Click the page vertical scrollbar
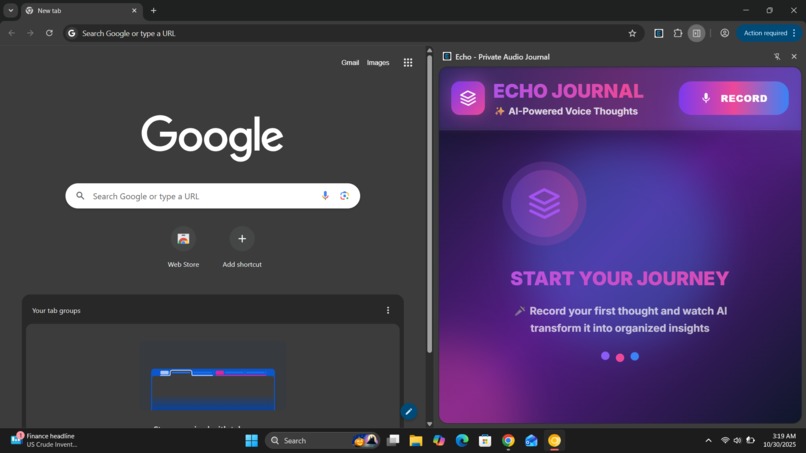The width and height of the screenshot is (806, 453). point(429,204)
